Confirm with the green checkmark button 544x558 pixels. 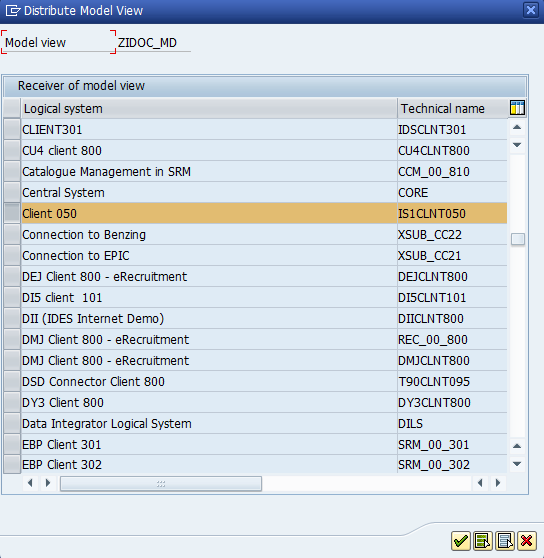461,541
